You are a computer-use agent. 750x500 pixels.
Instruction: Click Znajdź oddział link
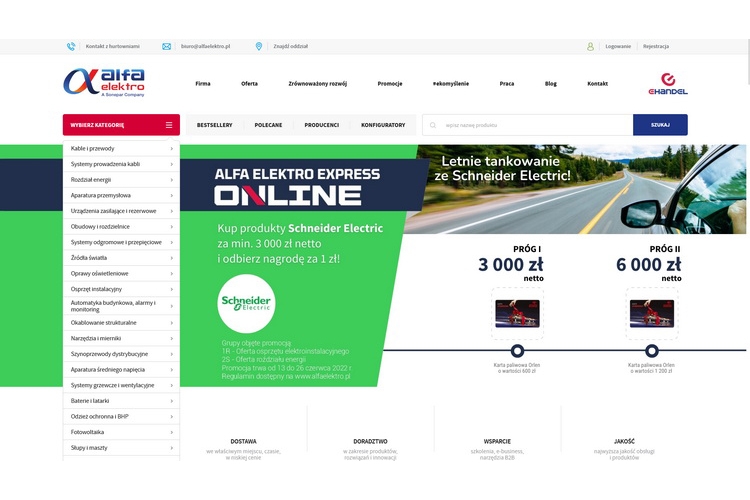290,46
